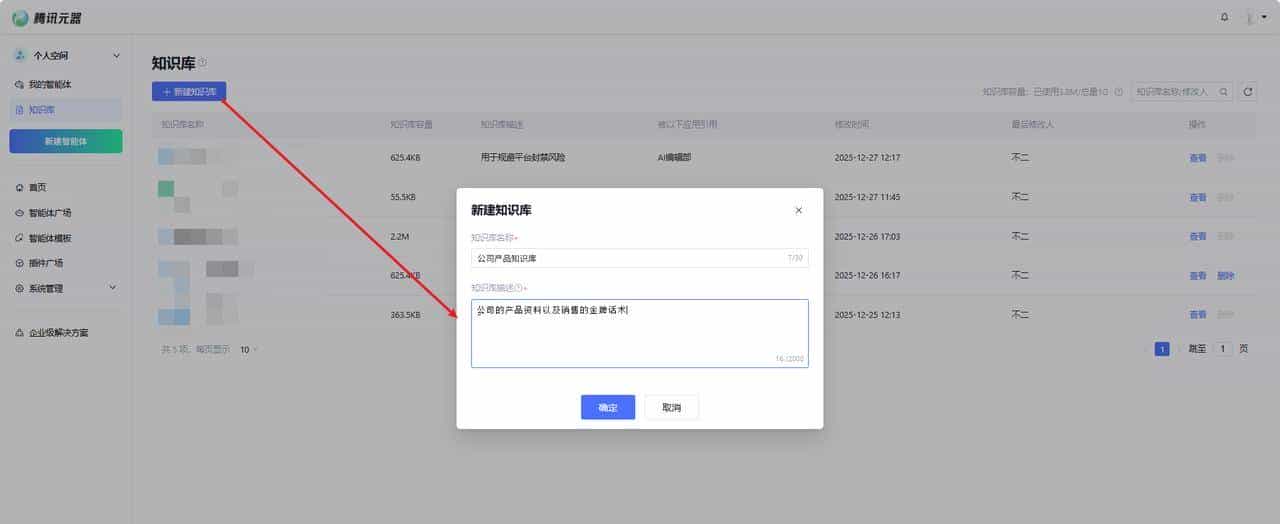Go to 首页 in sidebar
The height and width of the screenshot is (524, 1280).
(37, 188)
